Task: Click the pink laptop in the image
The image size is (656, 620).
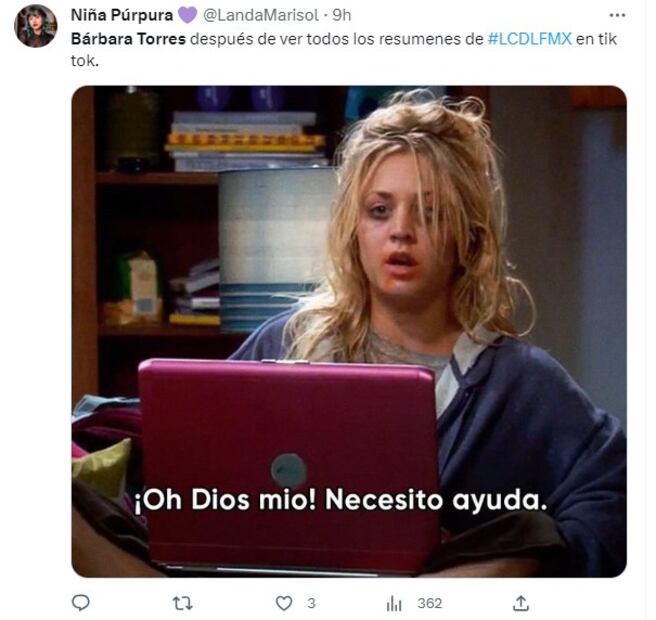Action: [289, 464]
